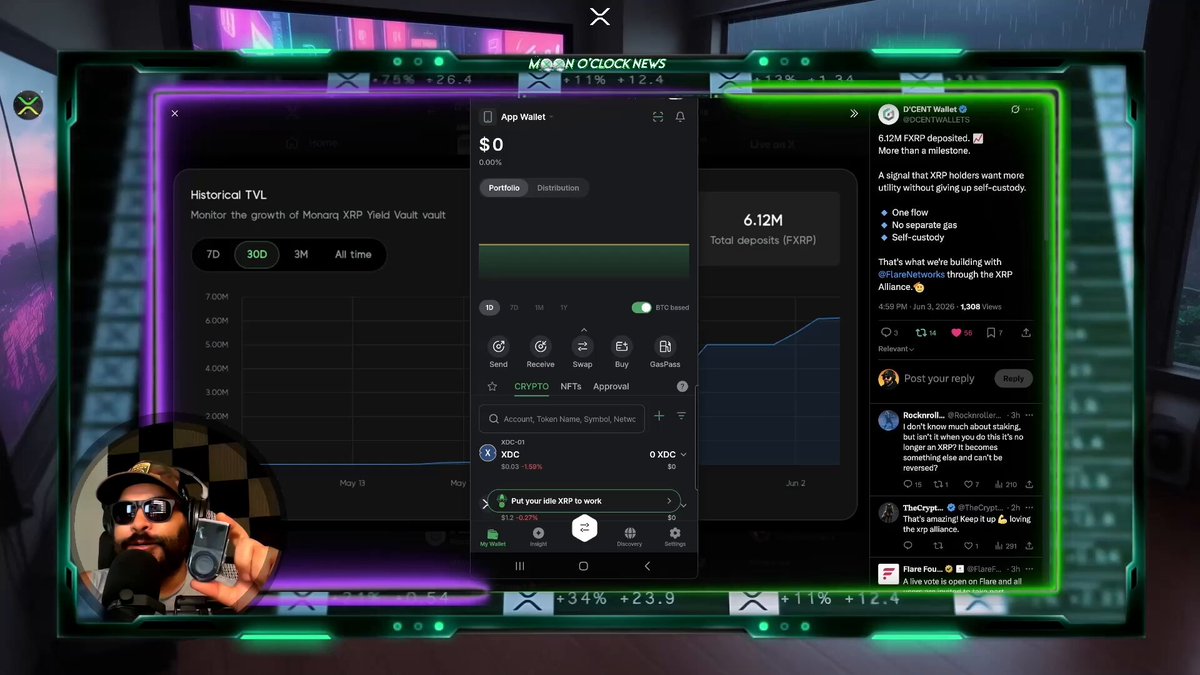Add a new account with plus icon

659,416
